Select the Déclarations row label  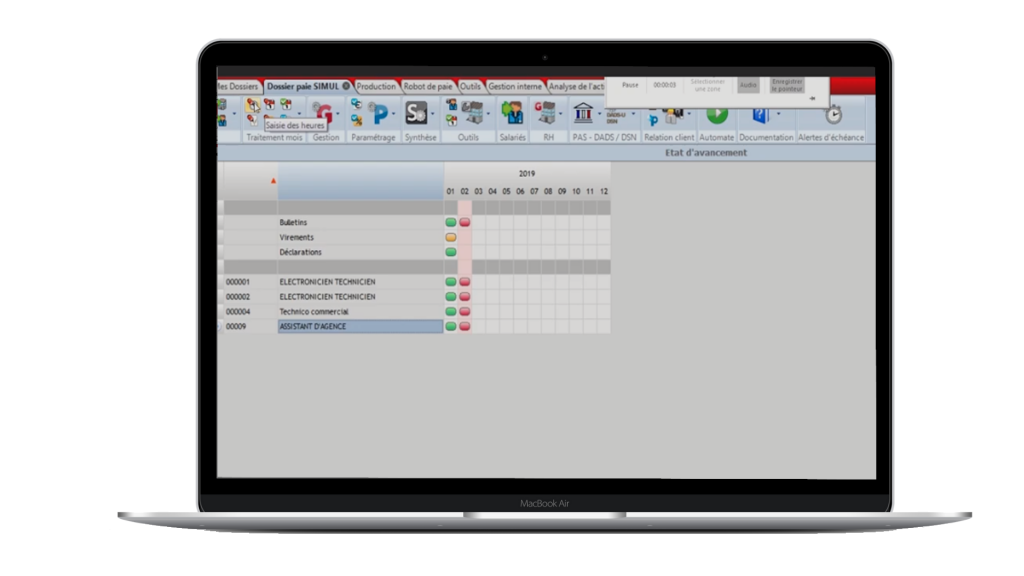click(x=300, y=252)
